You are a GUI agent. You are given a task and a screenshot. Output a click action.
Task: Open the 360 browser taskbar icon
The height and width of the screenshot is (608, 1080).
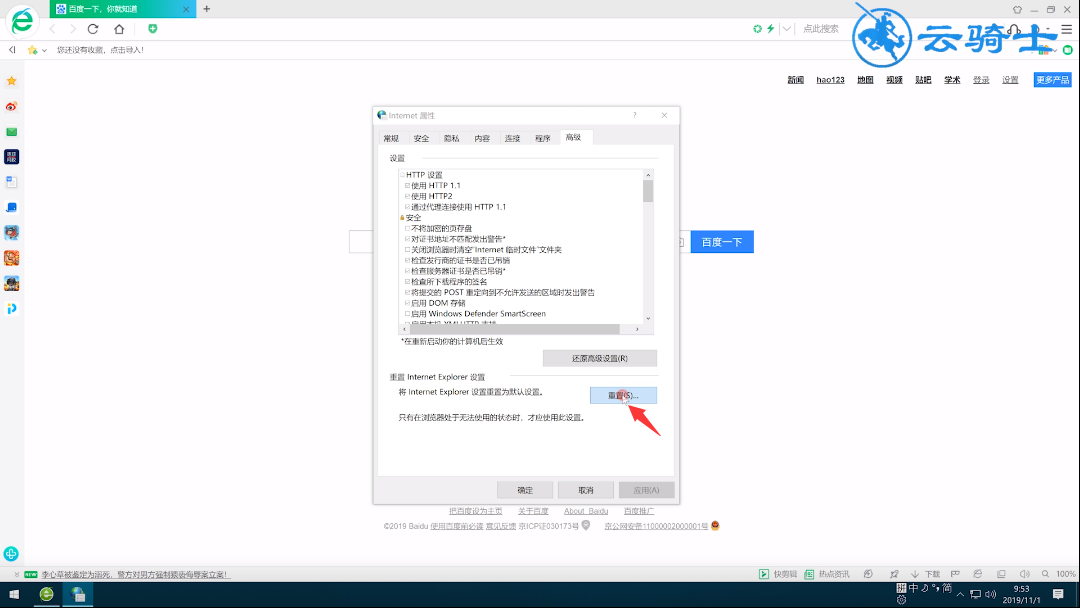(47, 594)
